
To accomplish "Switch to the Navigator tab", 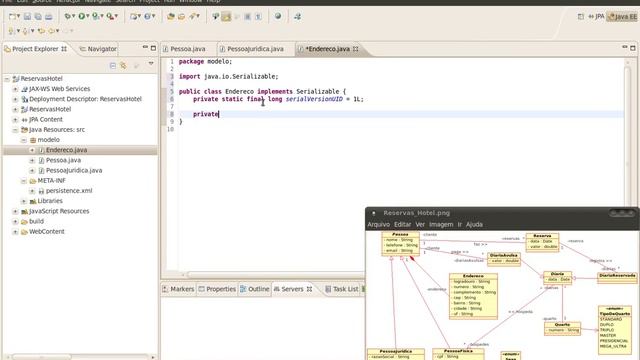I will click(98, 49).
